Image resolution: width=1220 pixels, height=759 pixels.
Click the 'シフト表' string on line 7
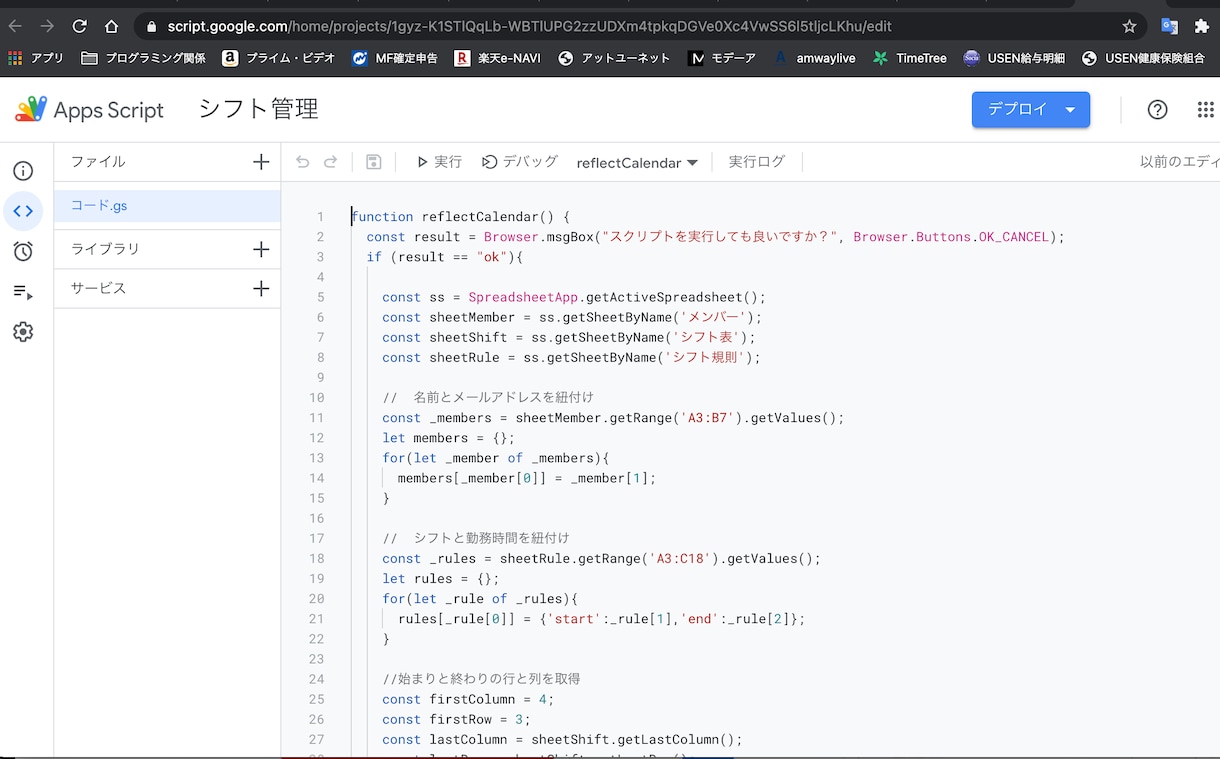coord(706,337)
